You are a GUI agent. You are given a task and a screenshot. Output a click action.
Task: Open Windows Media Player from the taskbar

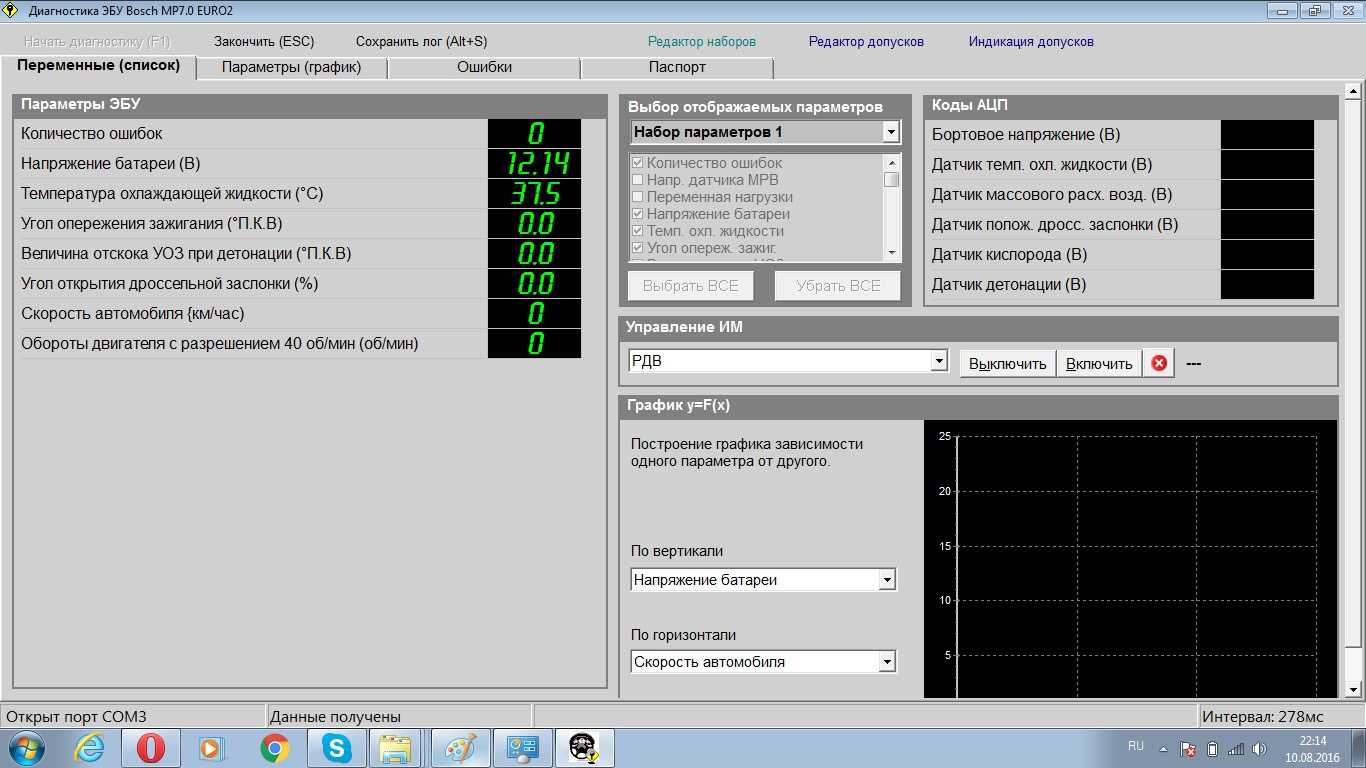point(211,748)
